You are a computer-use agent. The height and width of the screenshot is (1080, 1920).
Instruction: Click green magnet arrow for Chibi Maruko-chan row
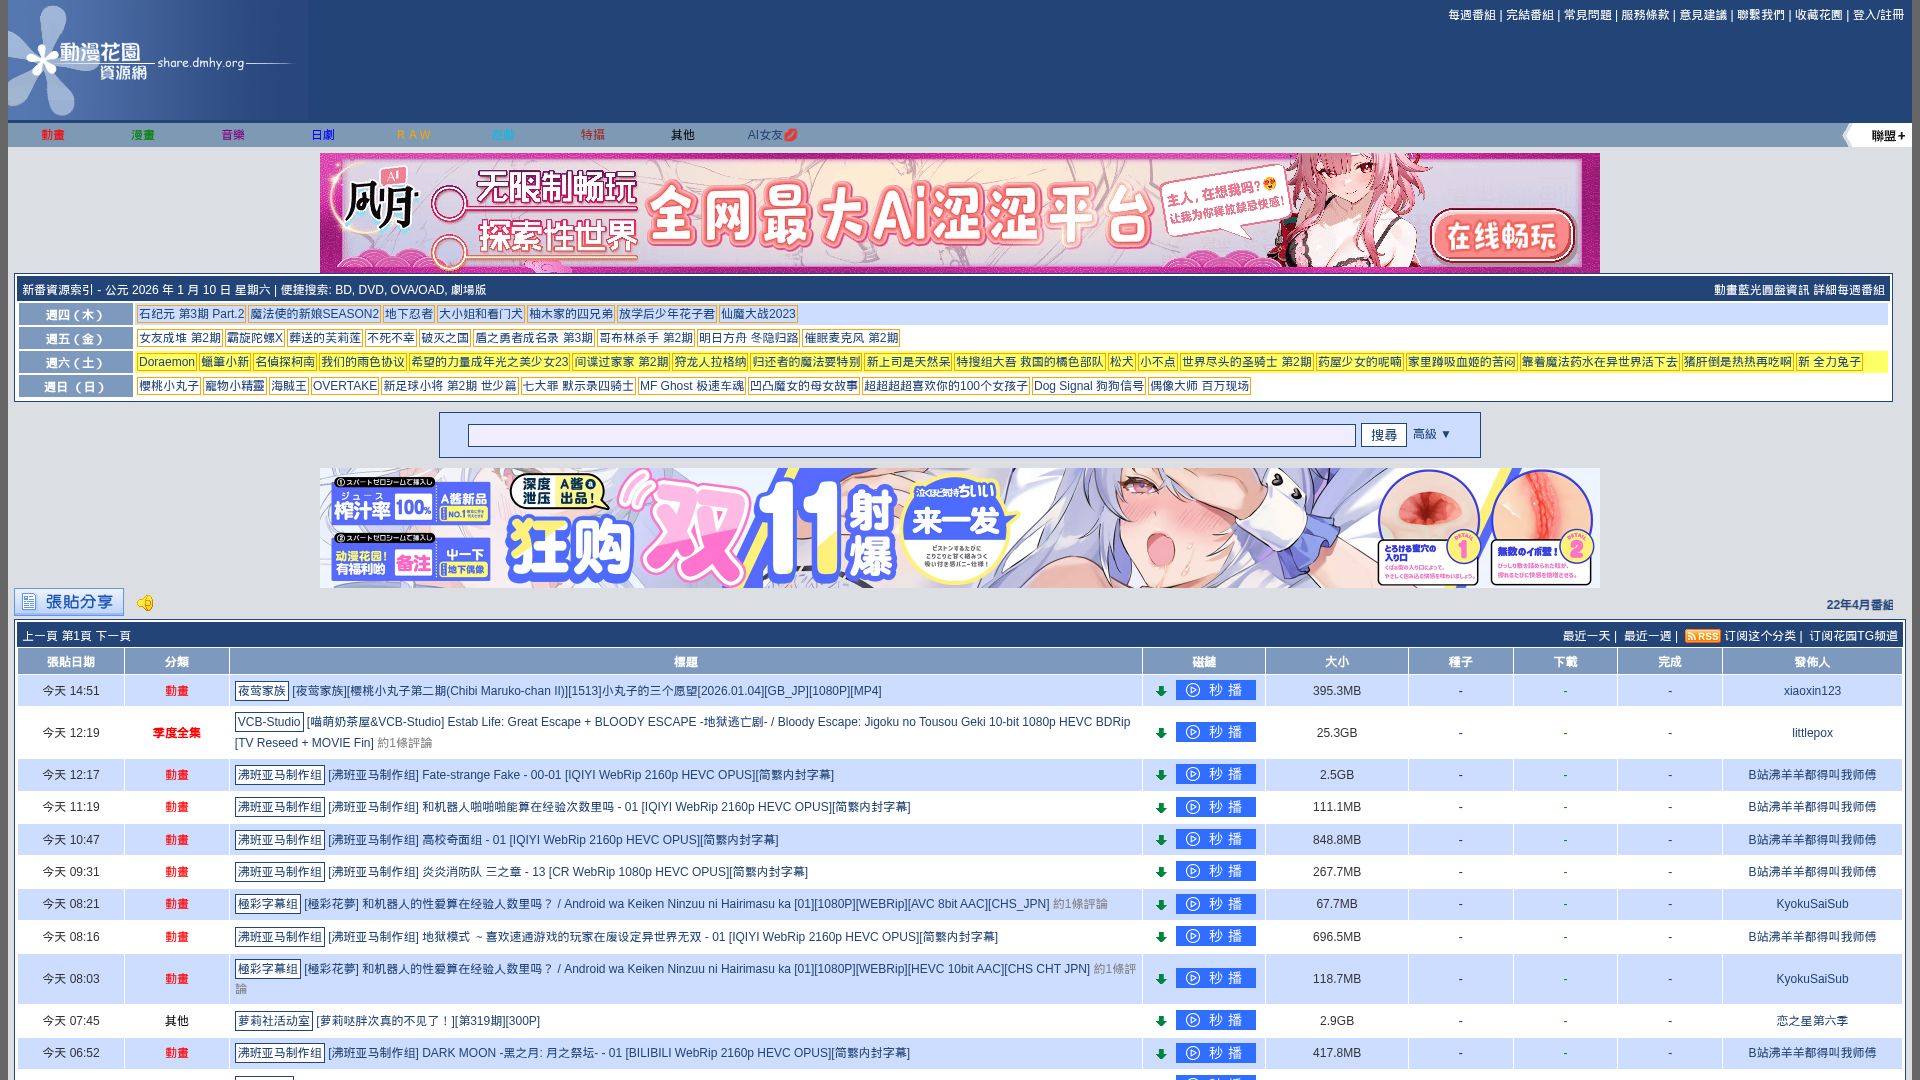pos(1161,691)
